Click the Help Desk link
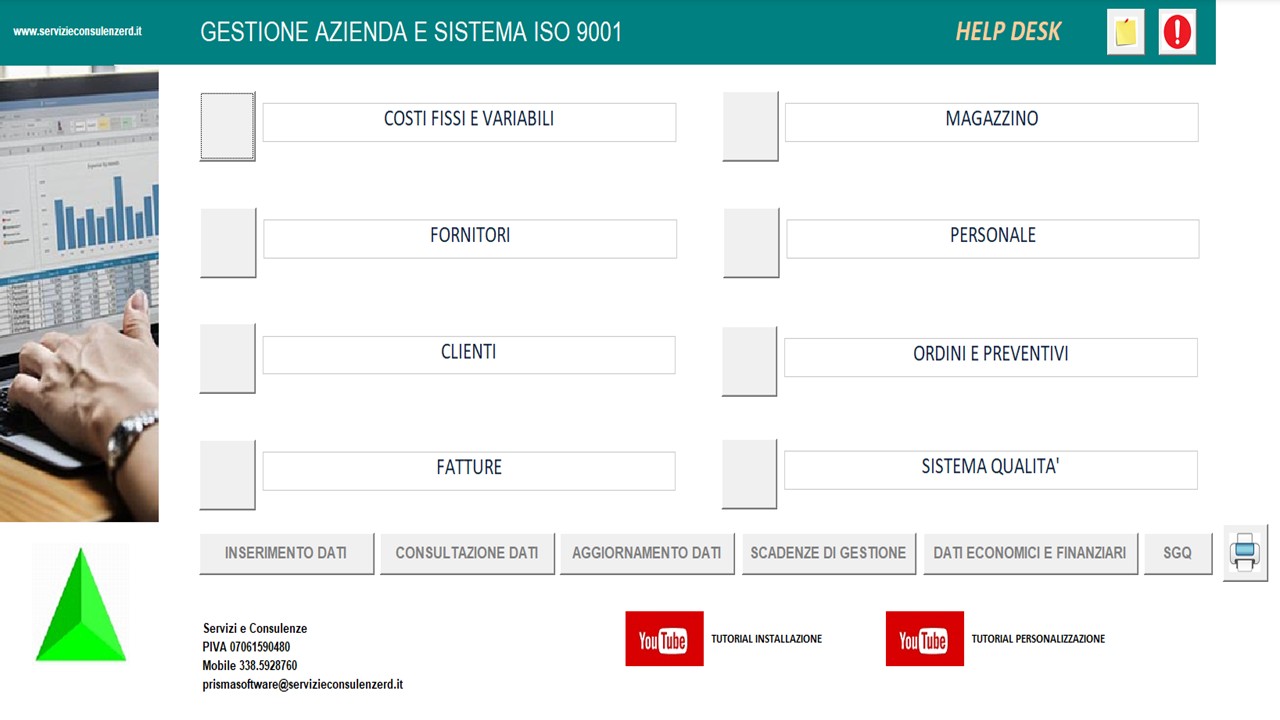 pos(1008,31)
